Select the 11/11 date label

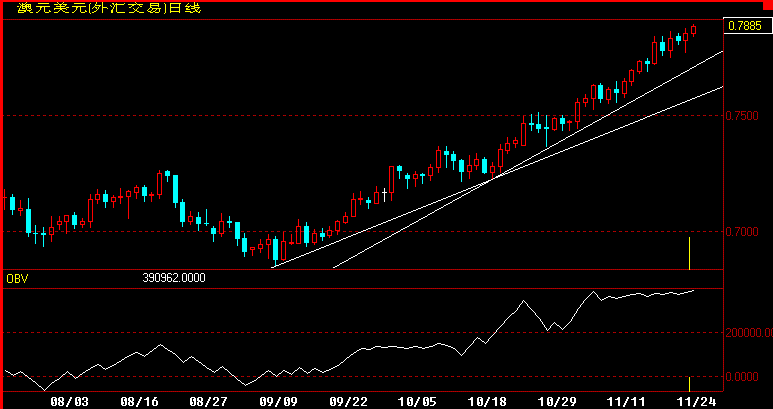pos(627,402)
